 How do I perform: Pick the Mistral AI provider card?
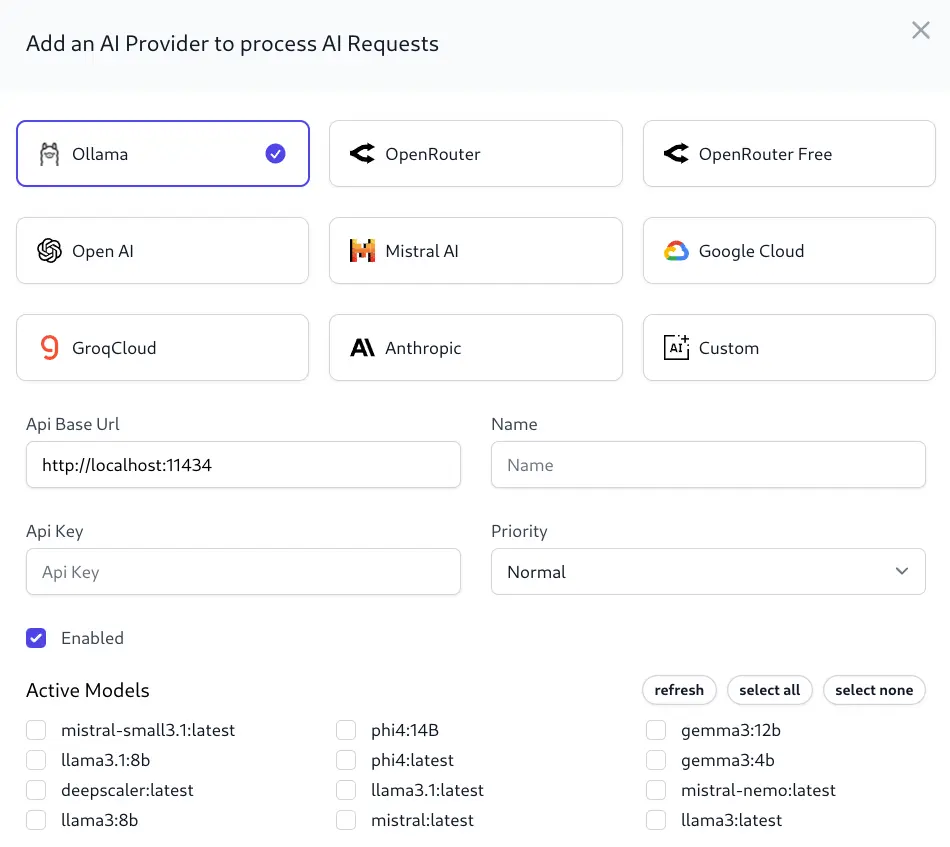[x=476, y=251]
